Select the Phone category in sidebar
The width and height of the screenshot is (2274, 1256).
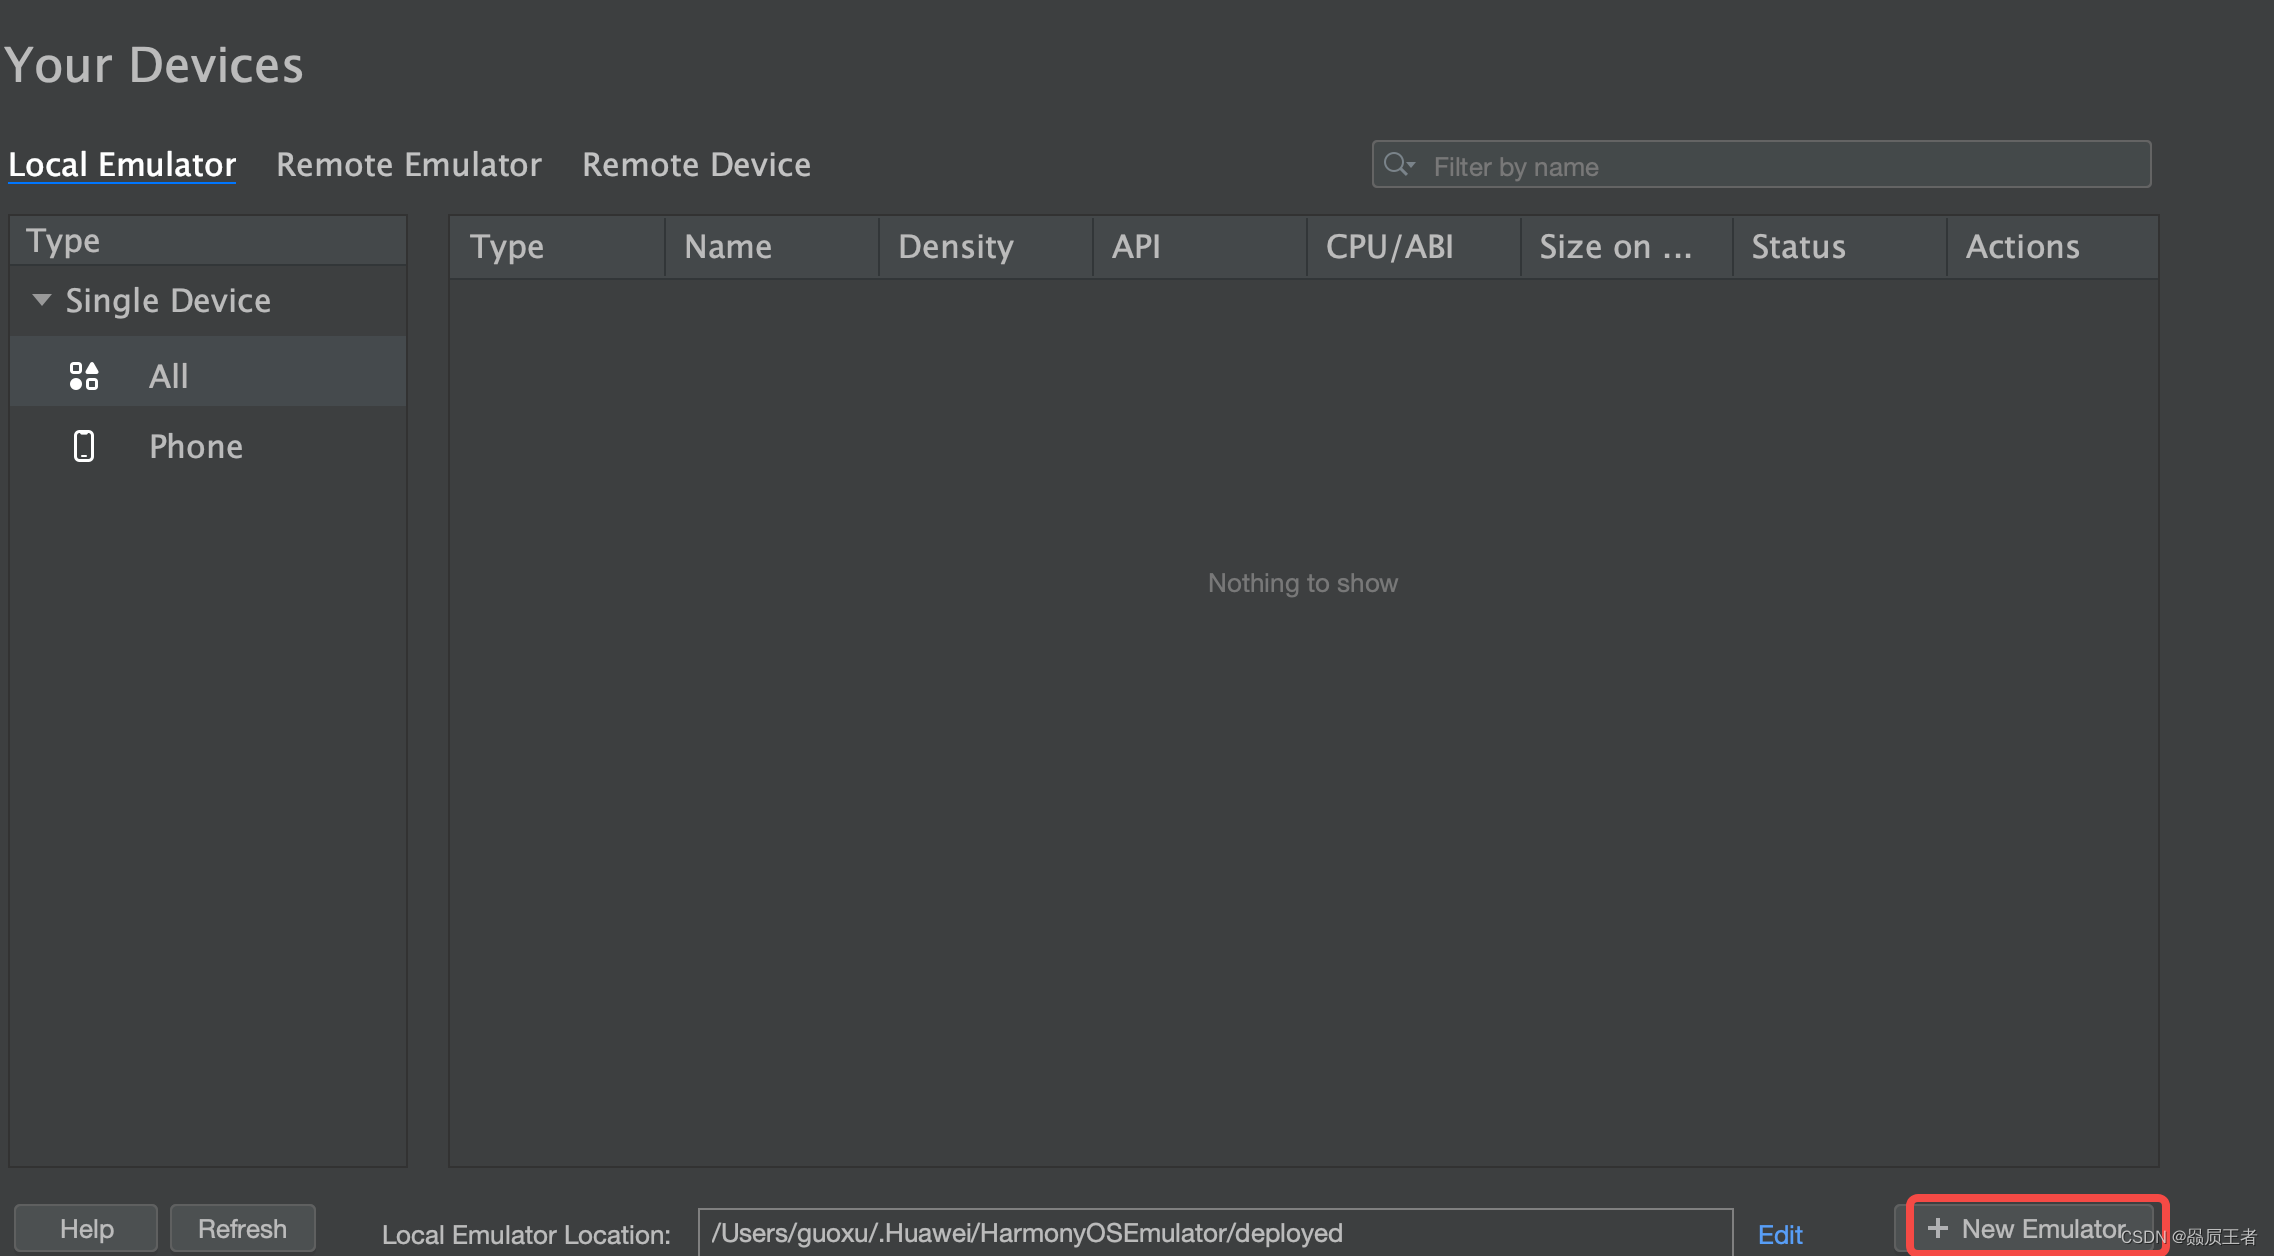(196, 446)
